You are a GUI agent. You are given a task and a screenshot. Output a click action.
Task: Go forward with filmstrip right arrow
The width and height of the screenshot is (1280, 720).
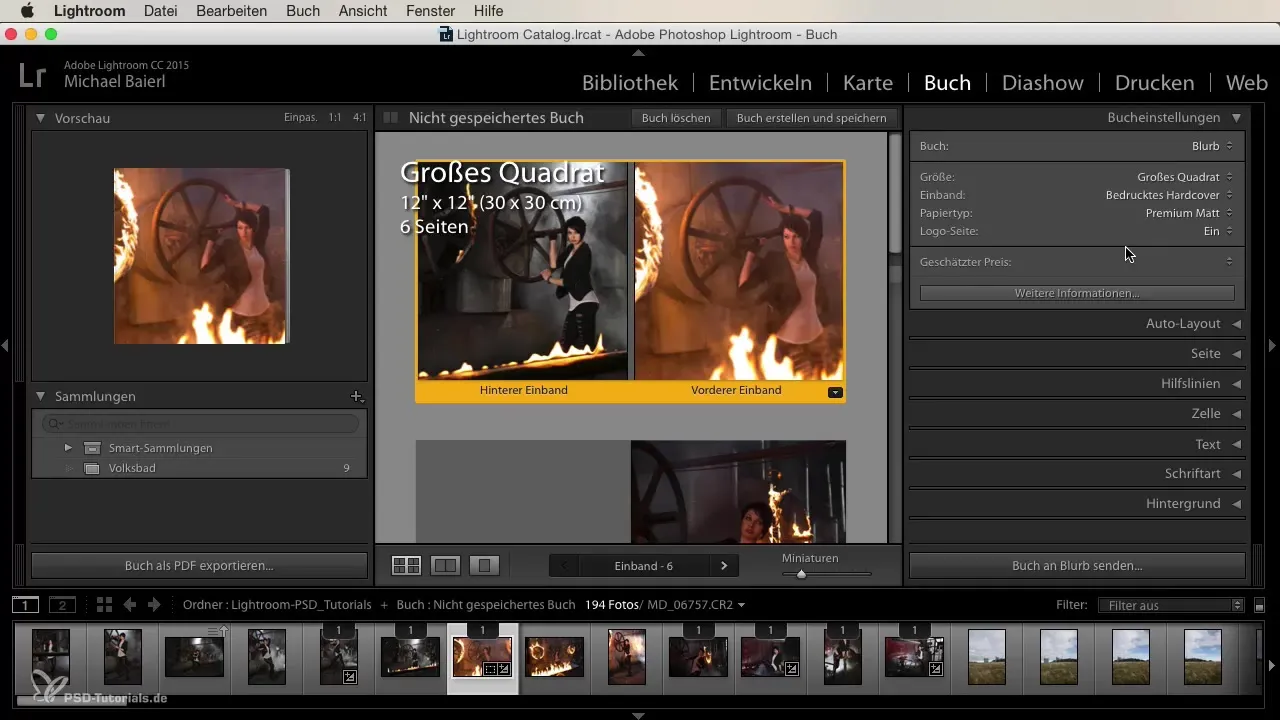(154, 605)
